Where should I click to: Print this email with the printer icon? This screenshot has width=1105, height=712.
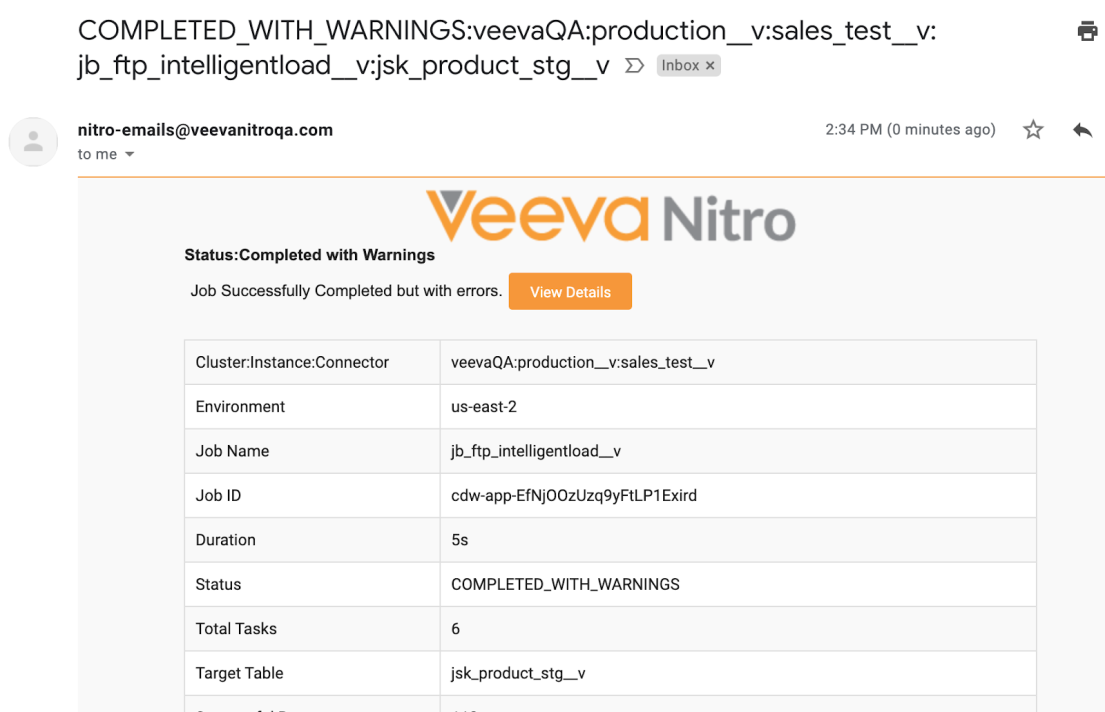[1087, 31]
